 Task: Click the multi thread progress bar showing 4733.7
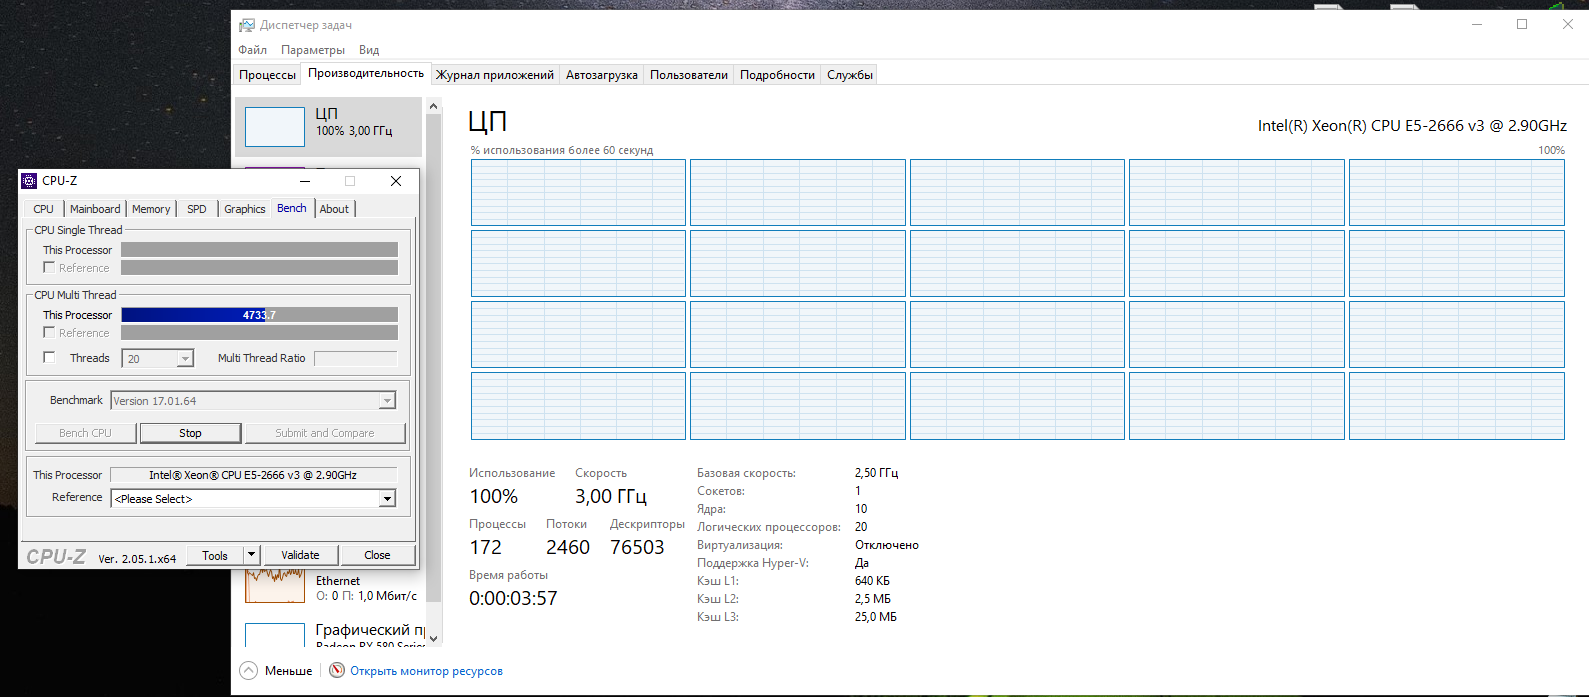[x=259, y=315]
